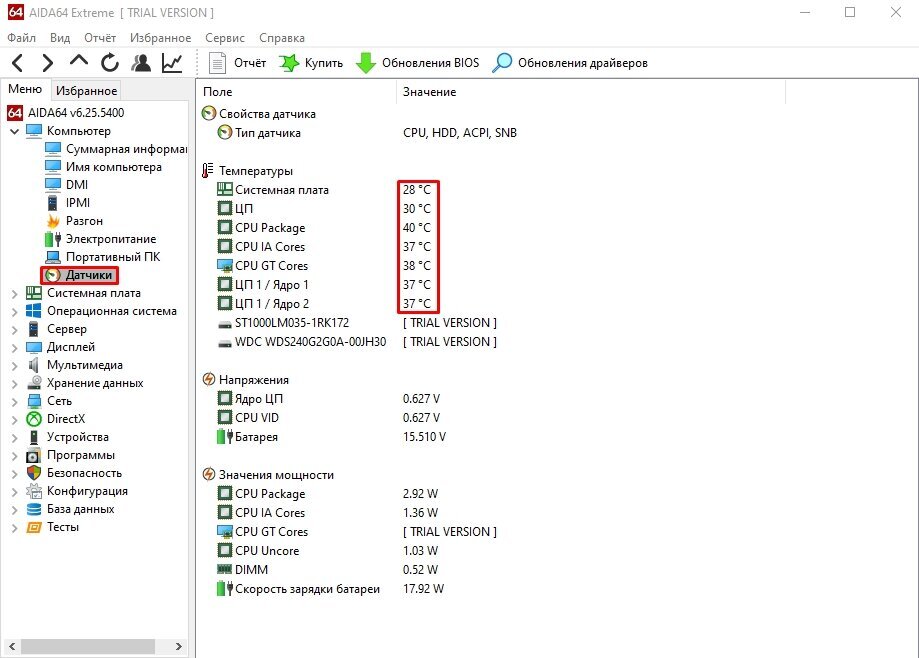This screenshot has width=919, height=658.
Task: Select the DIMM power row
Action: [x=327, y=570]
